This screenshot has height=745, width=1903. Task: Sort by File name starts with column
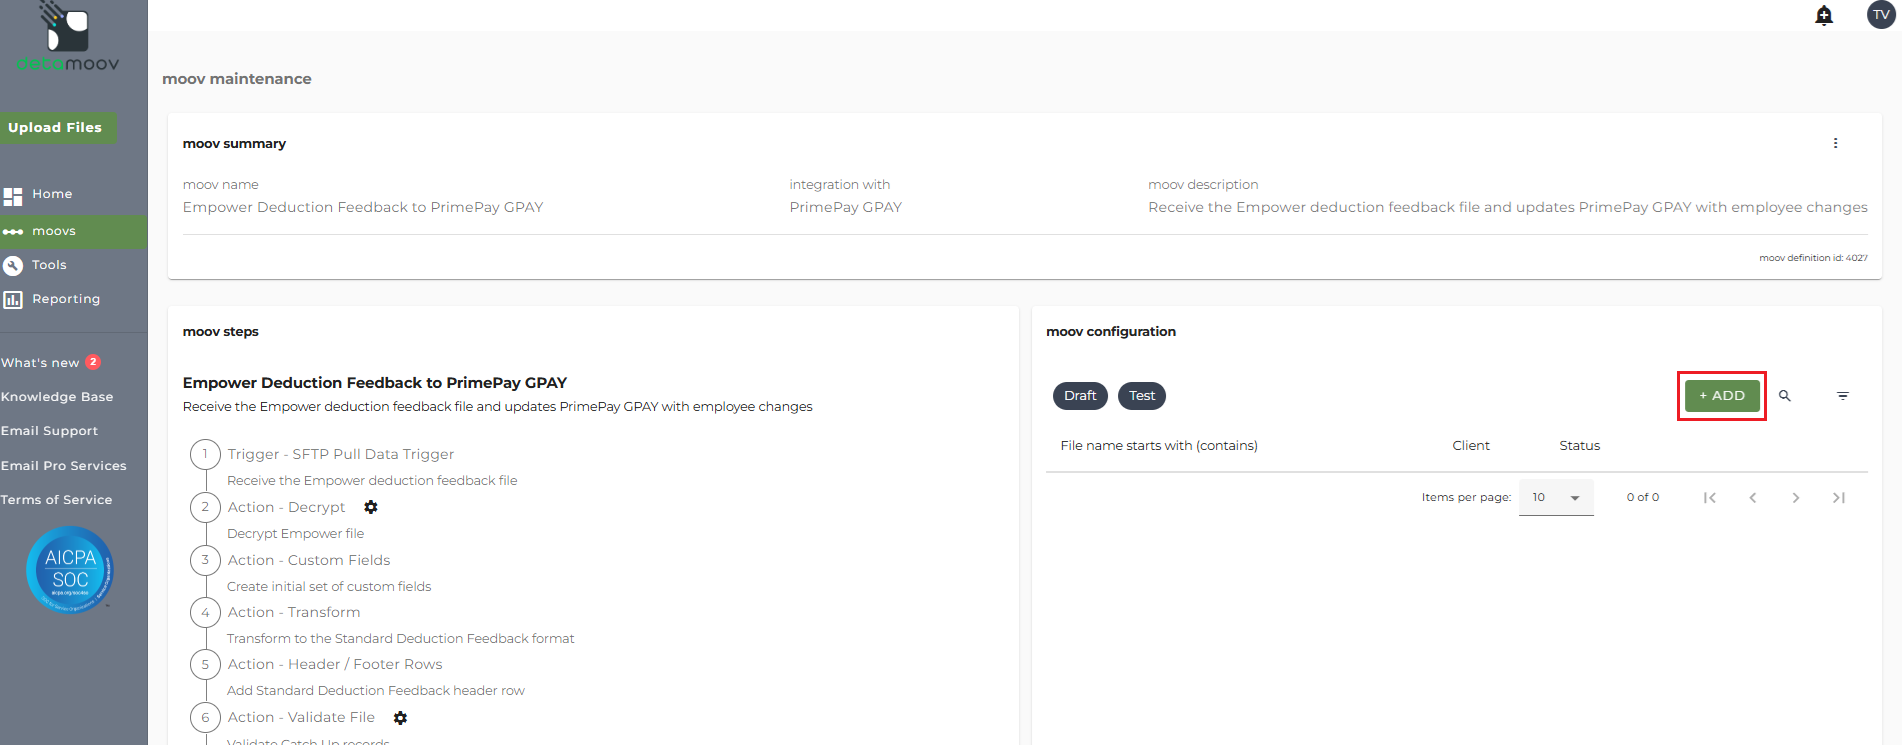click(1159, 446)
